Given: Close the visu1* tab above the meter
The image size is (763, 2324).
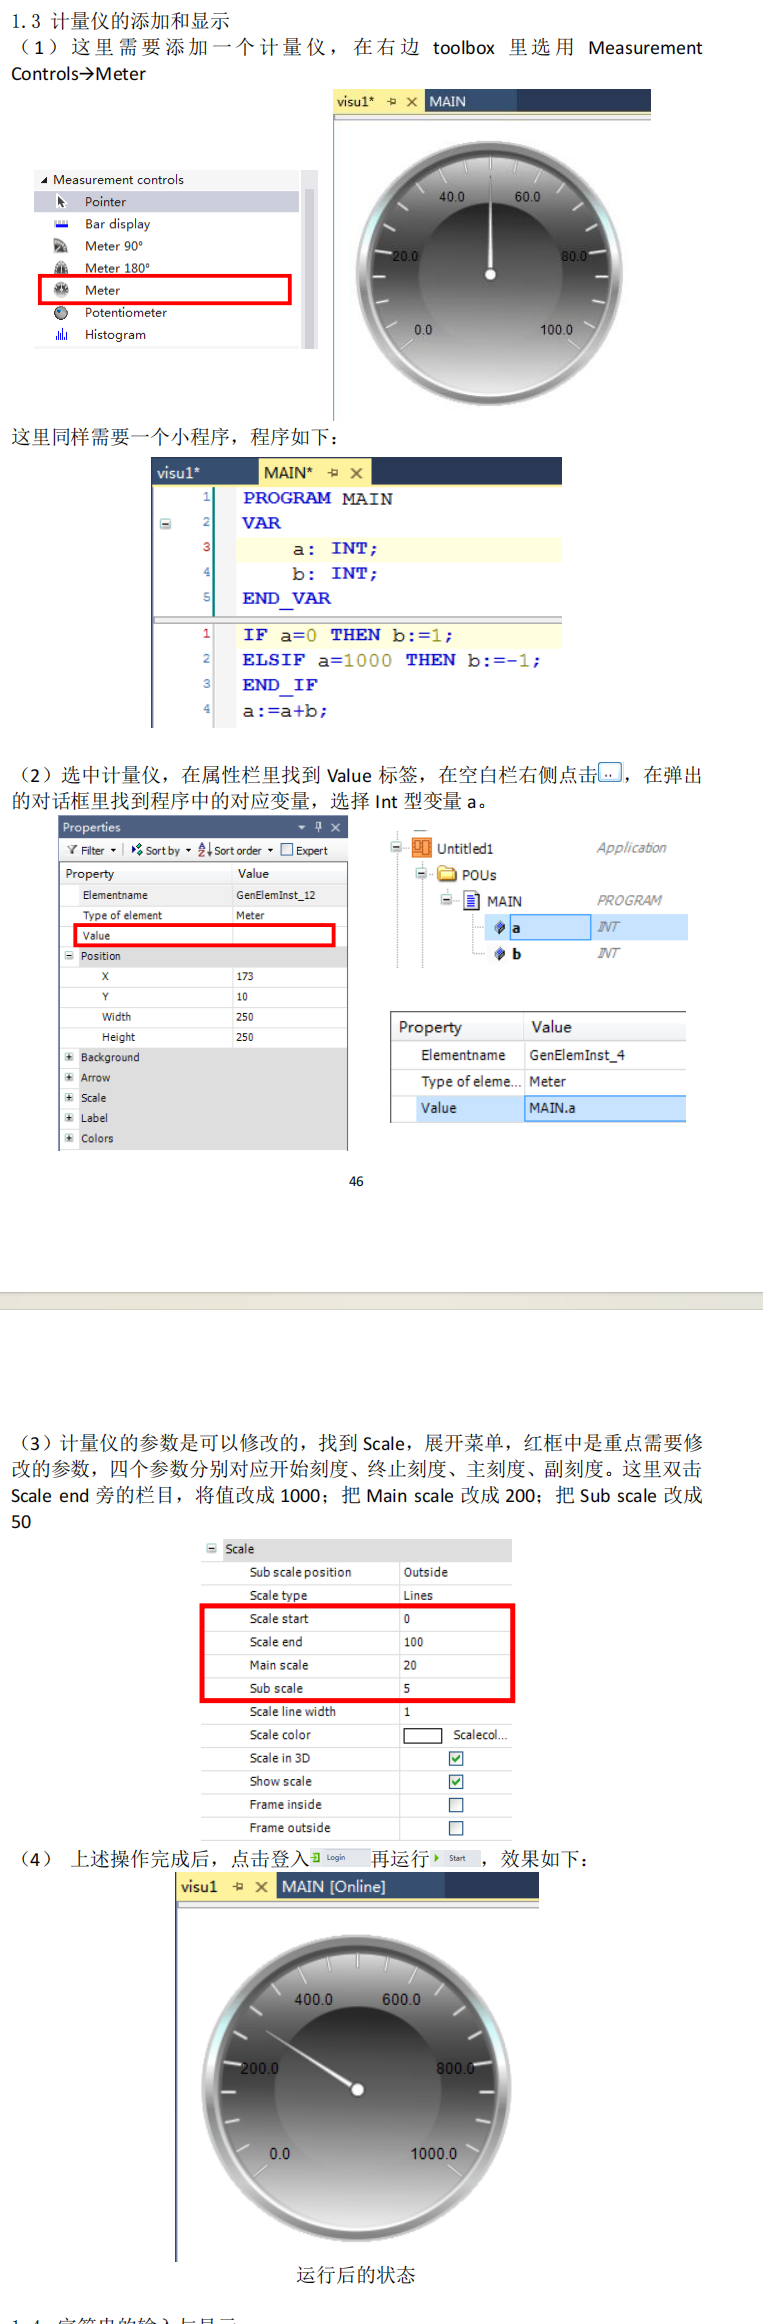Looking at the screenshot, I should (x=411, y=102).
